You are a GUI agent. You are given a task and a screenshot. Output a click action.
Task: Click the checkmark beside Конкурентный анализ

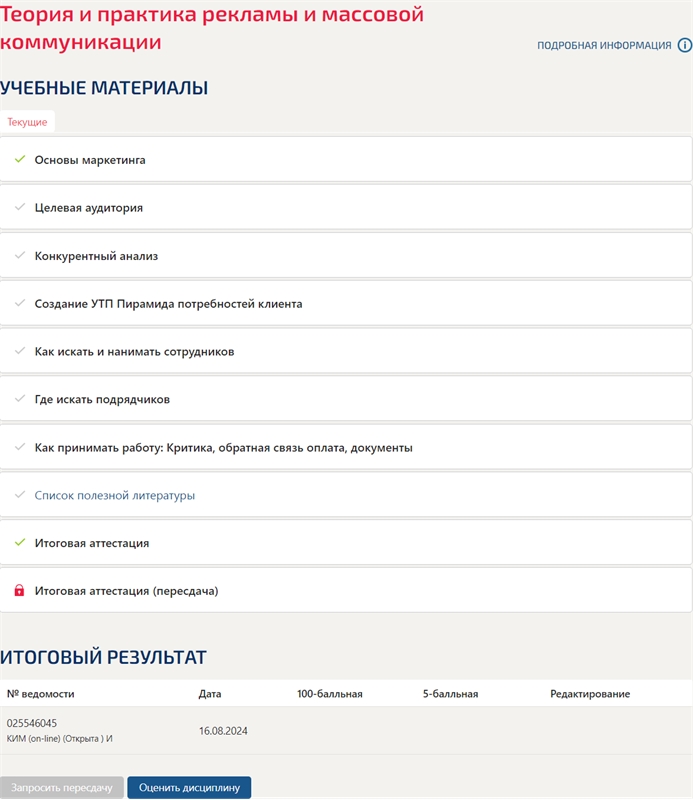coord(20,255)
